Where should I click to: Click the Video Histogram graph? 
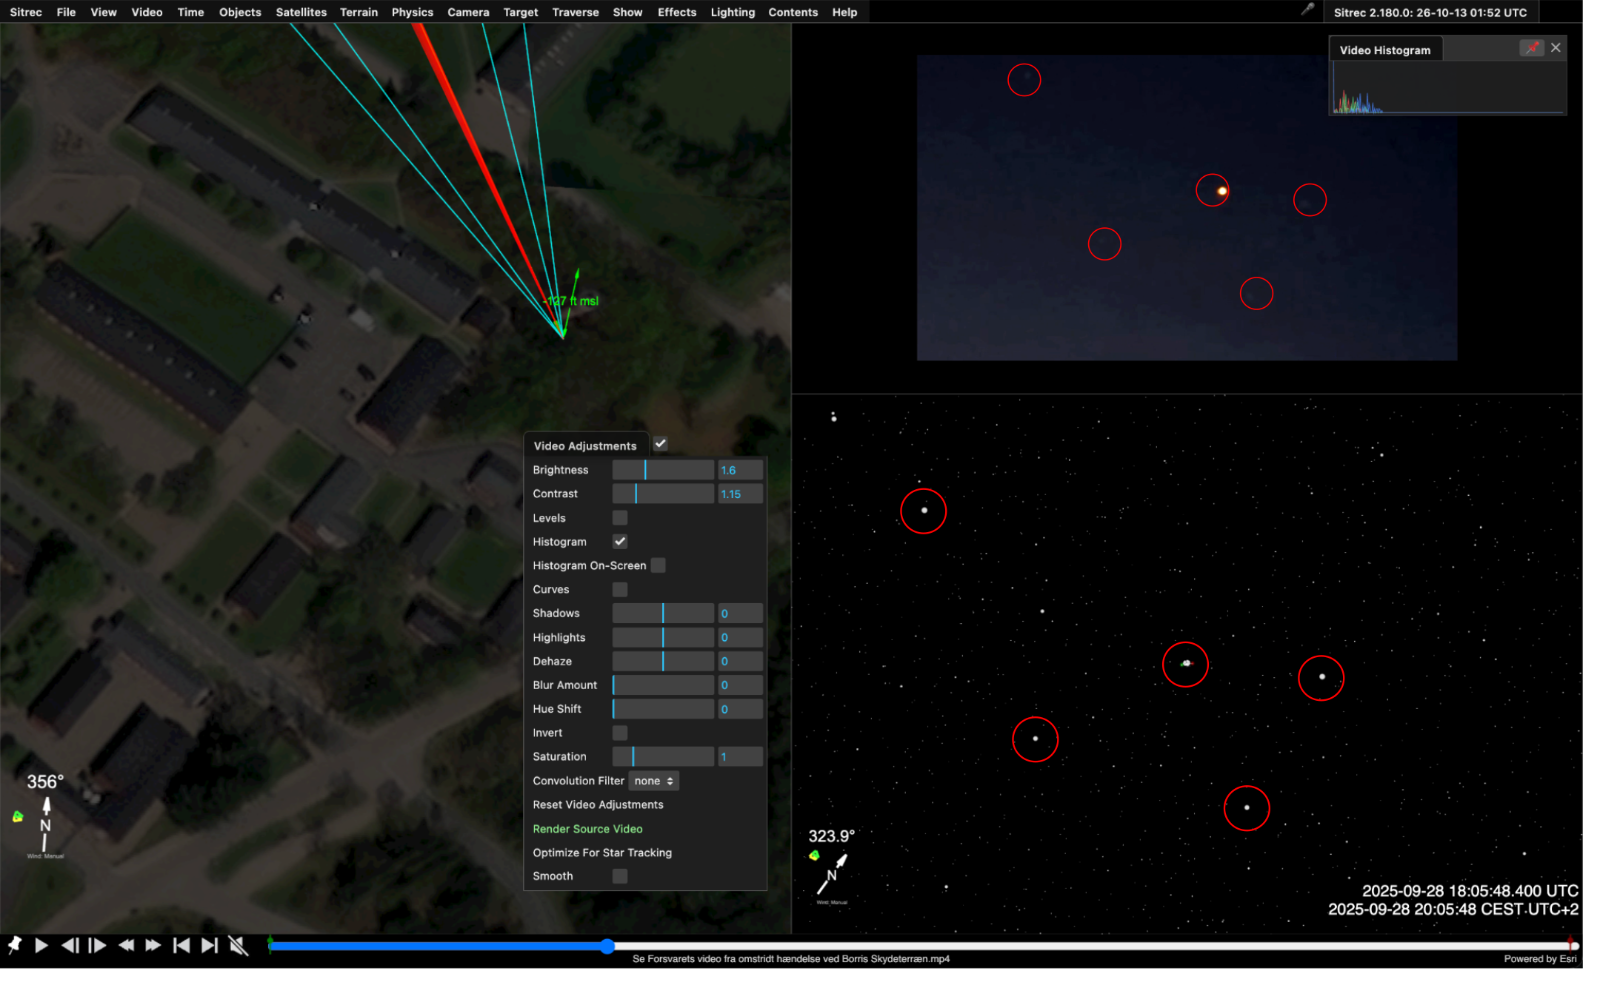(x=1448, y=88)
